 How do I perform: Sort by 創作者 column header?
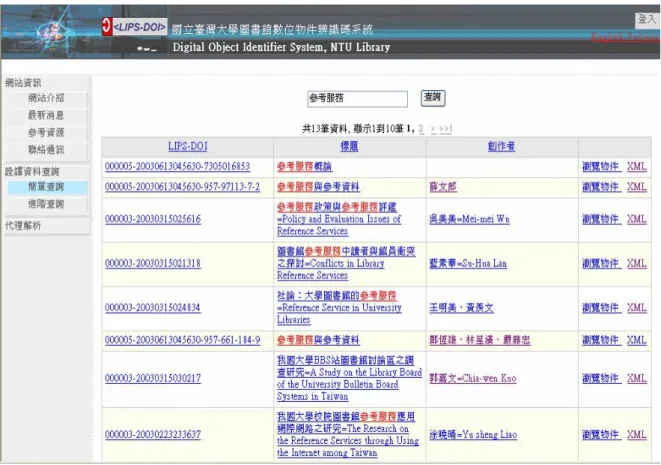pyautogui.click(x=501, y=146)
